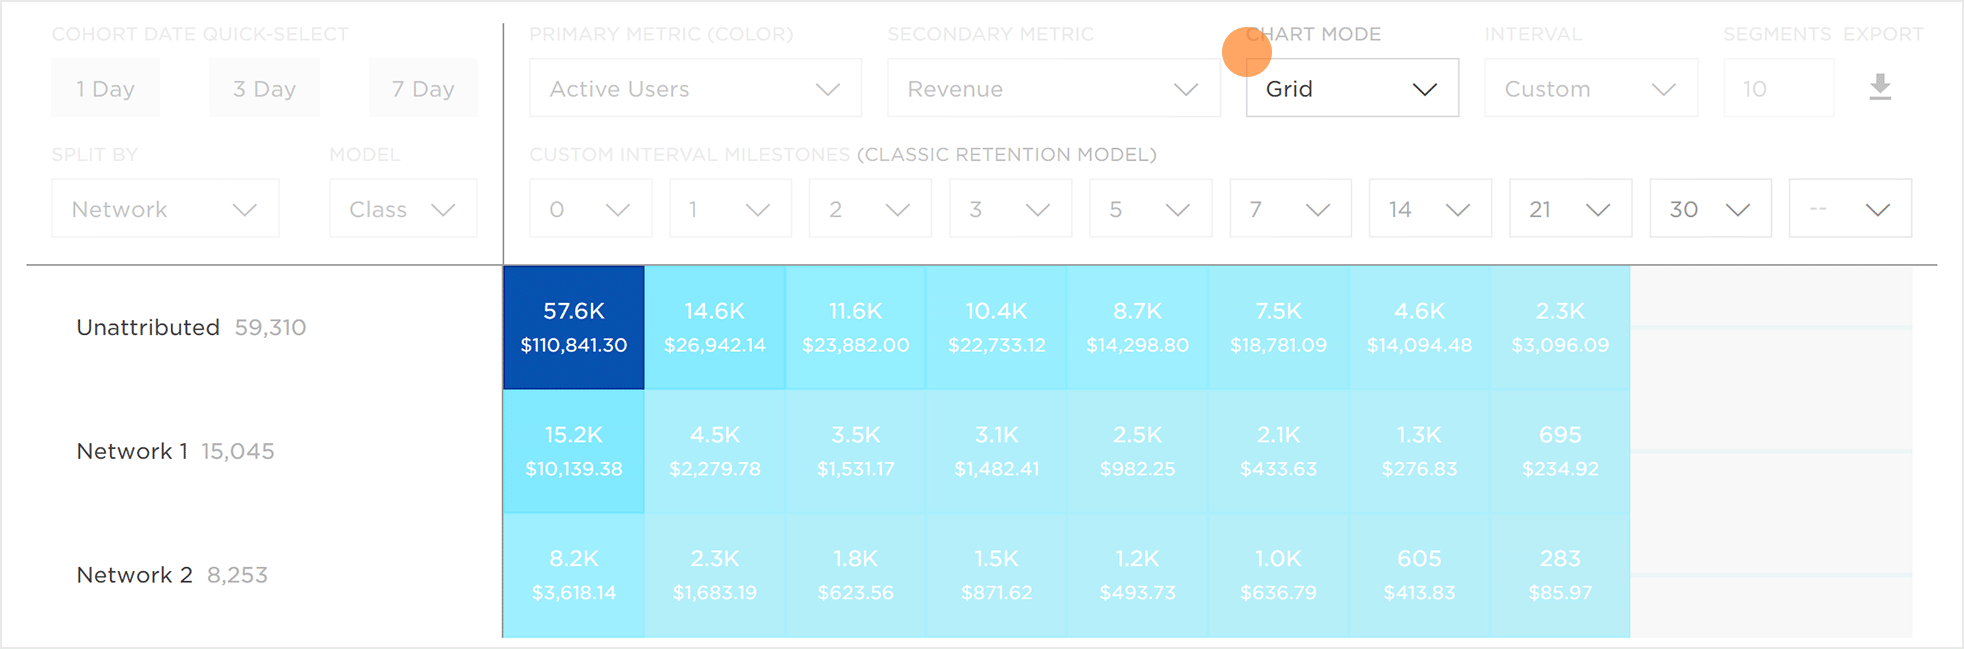
Task: Click the dark blue 57.6K grid cell
Action: coord(574,327)
